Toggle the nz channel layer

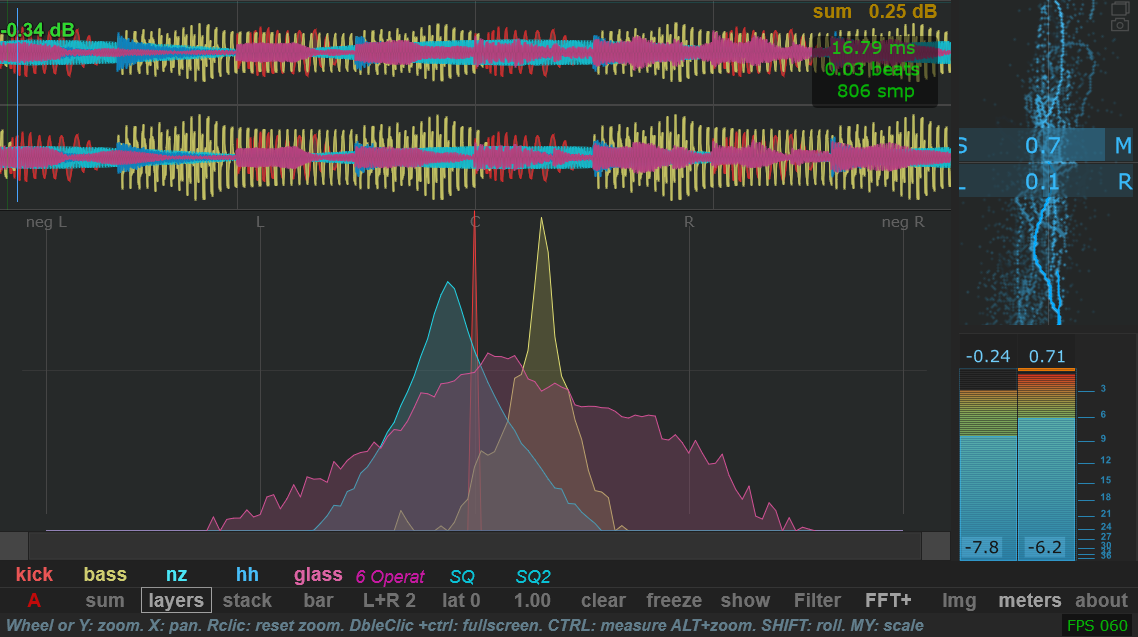[176, 575]
